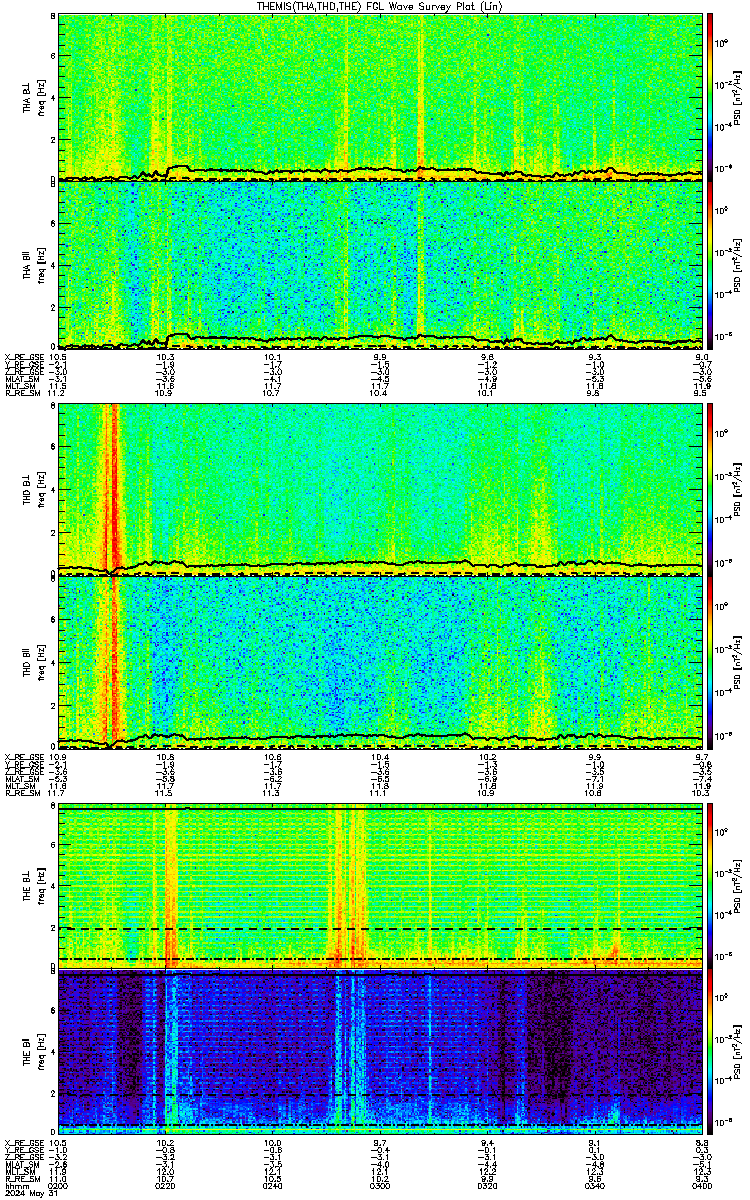Click the PSD [nT²/Hz] label of THA B⊥ colorbar
This screenshot has width=750, height=1200.
point(736,97)
